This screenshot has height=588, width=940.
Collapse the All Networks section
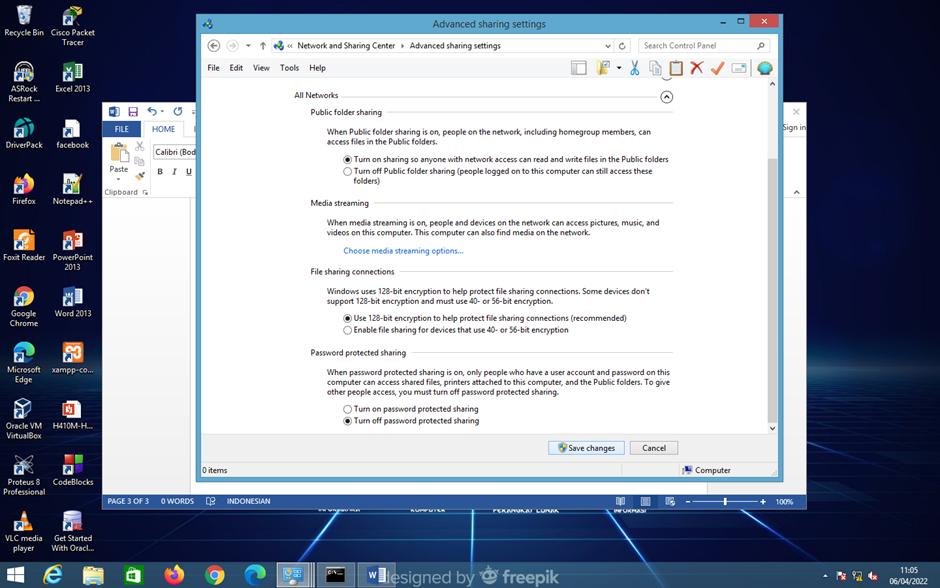(667, 97)
